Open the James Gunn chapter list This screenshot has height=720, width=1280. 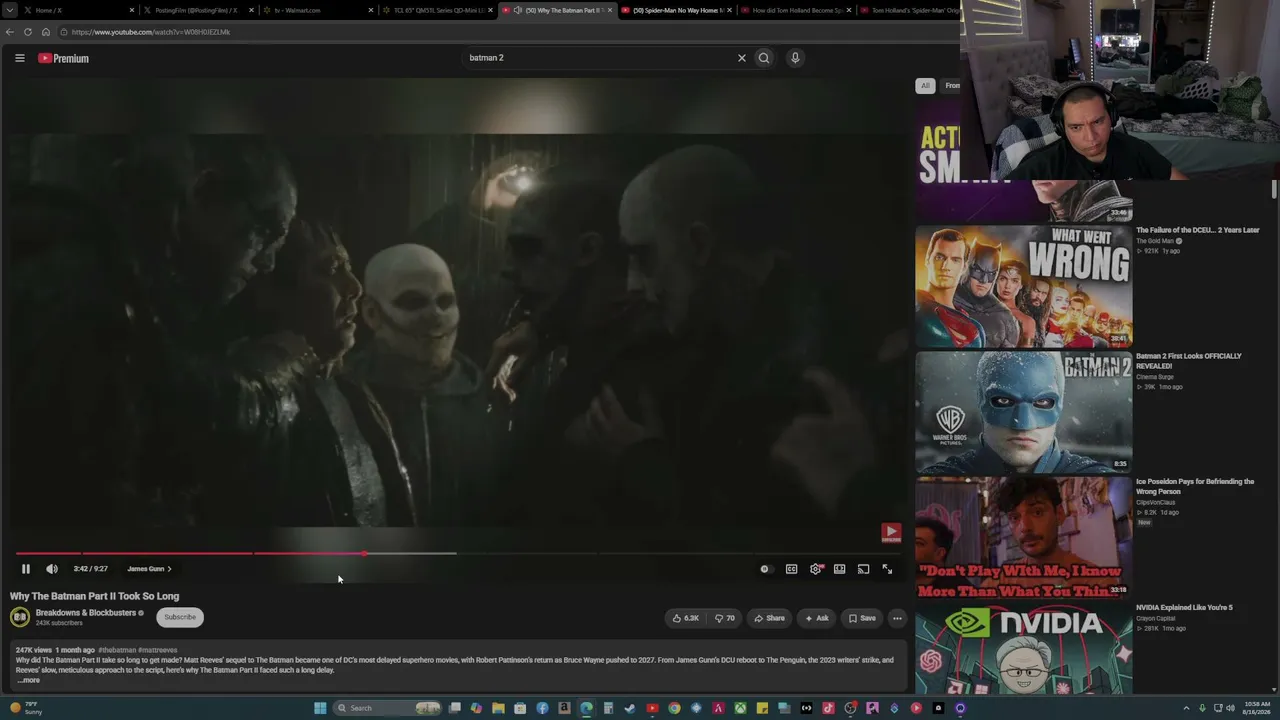149,569
